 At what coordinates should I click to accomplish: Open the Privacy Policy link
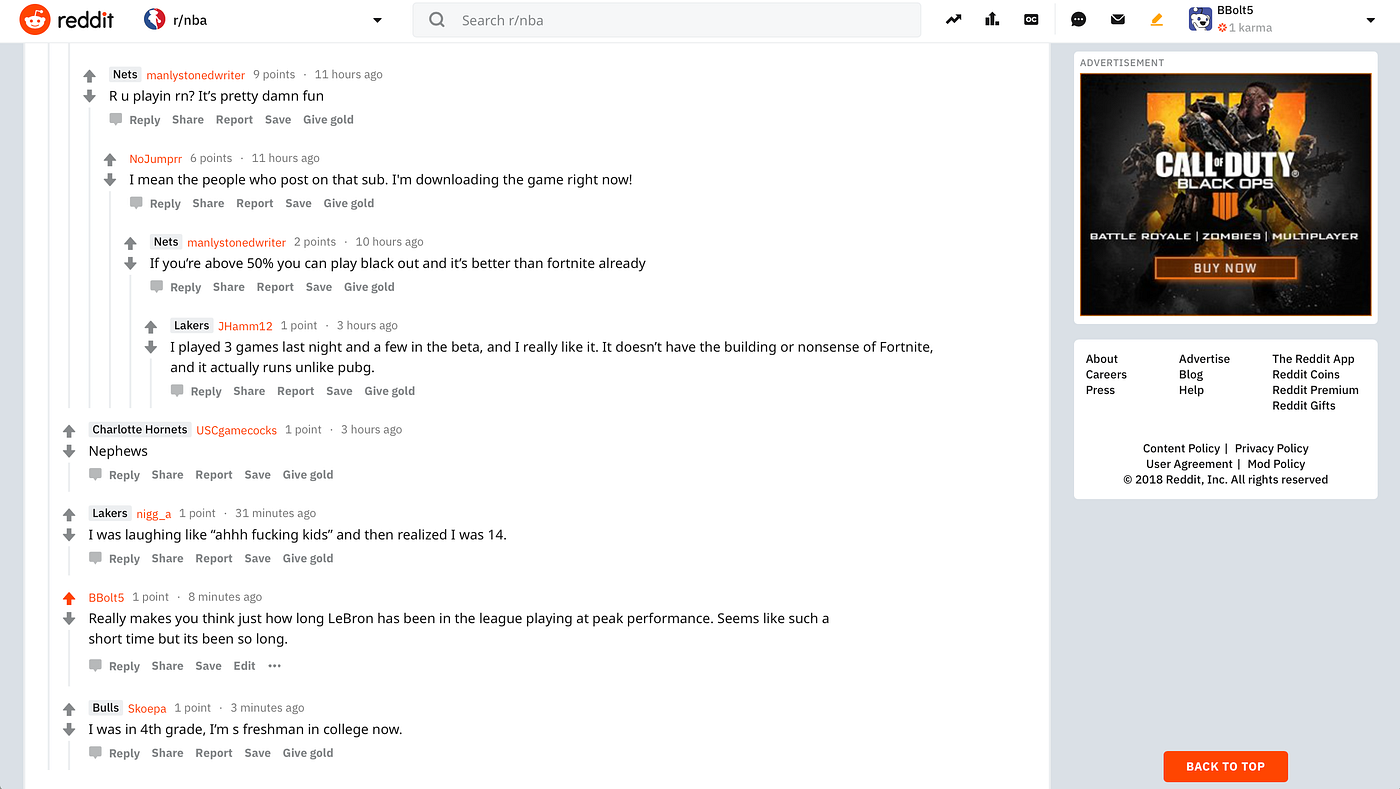[x=1272, y=448]
